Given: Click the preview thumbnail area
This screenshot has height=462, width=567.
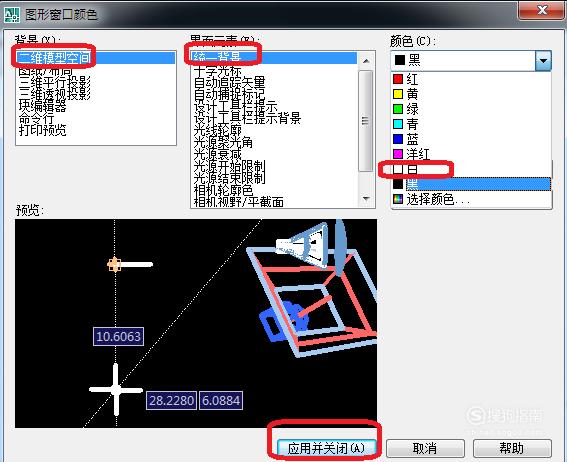Looking at the screenshot, I should pyautogui.click(x=196, y=323).
